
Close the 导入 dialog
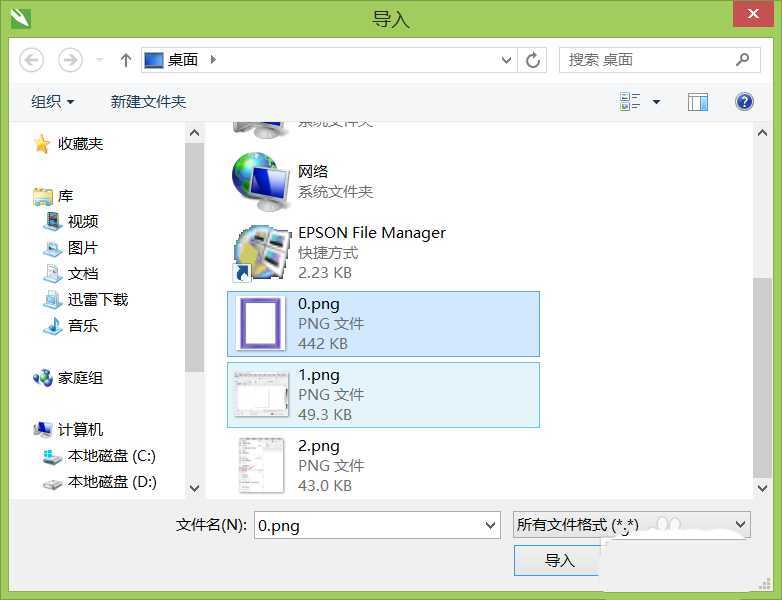[x=753, y=13]
